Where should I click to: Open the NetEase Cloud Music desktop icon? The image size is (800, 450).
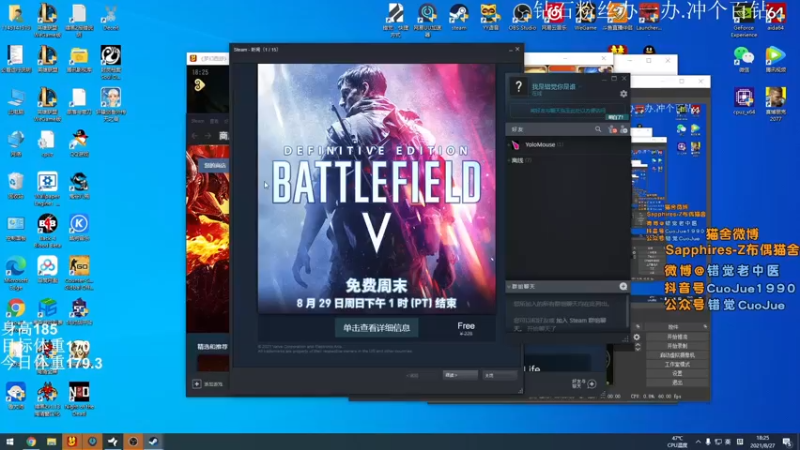[x=554, y=17]
